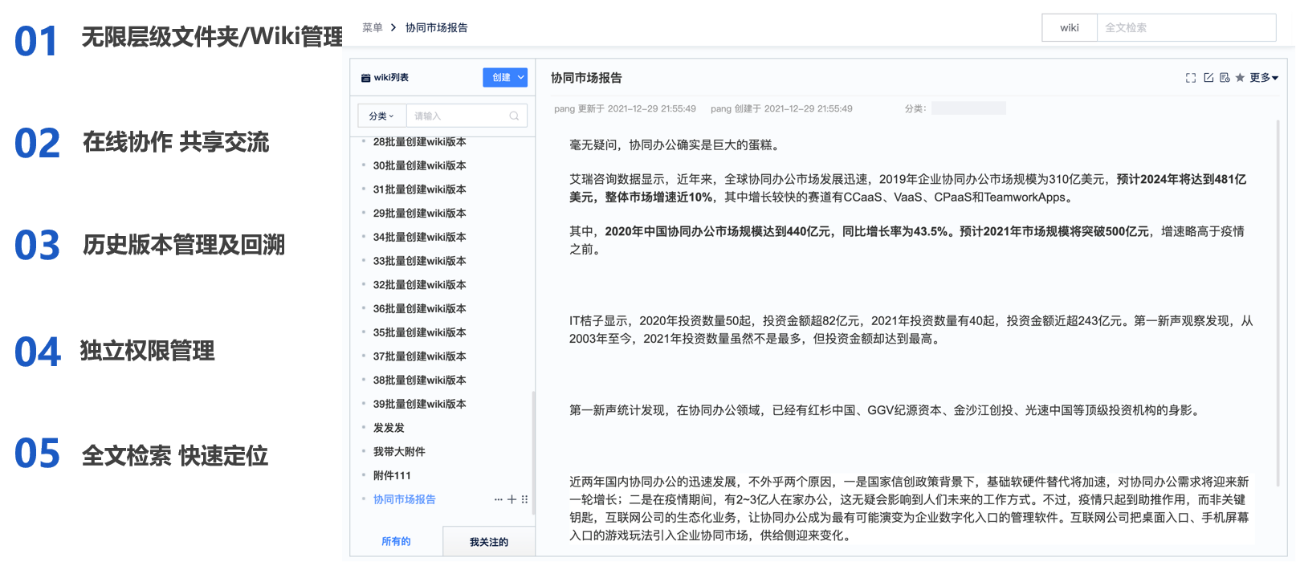Open the more options (…) for 协同市场报告
The width and height of the screenshot is (1296, 582).
pyautogui.click(x=498, y=499)
